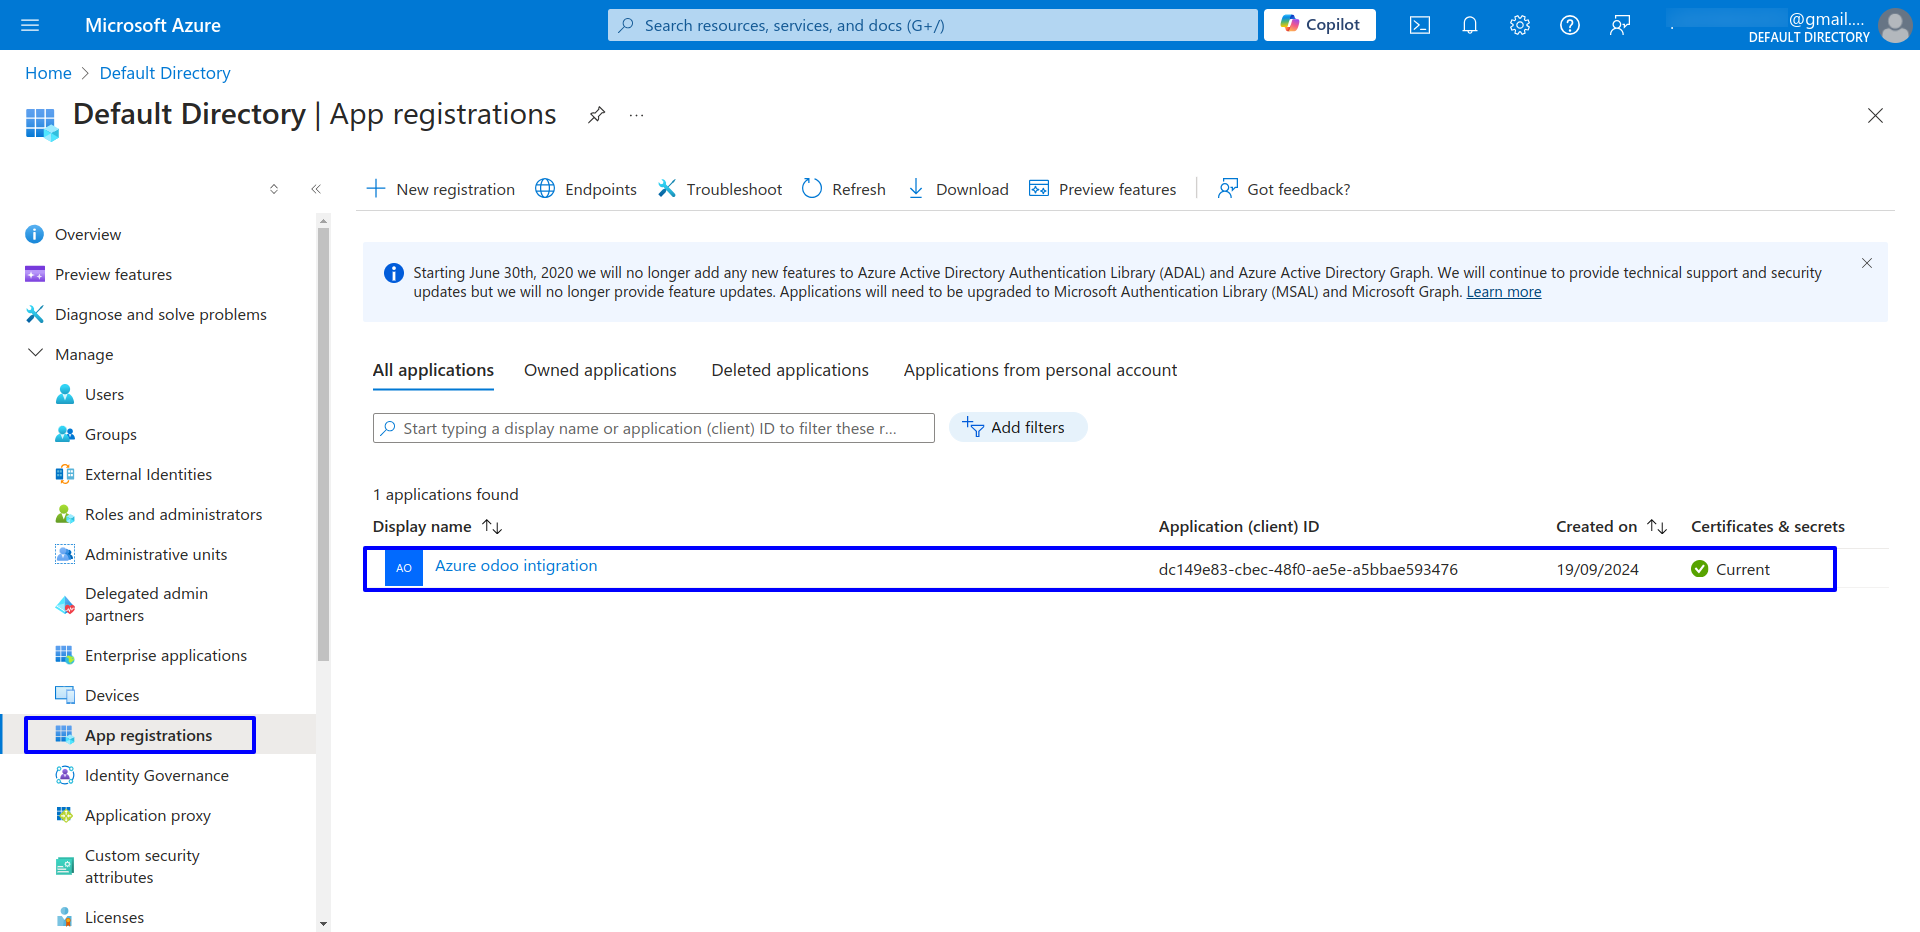Pin the App registrations page
Image resolution: width=1920 pixels, height=932 pixels.
point(596,115)
